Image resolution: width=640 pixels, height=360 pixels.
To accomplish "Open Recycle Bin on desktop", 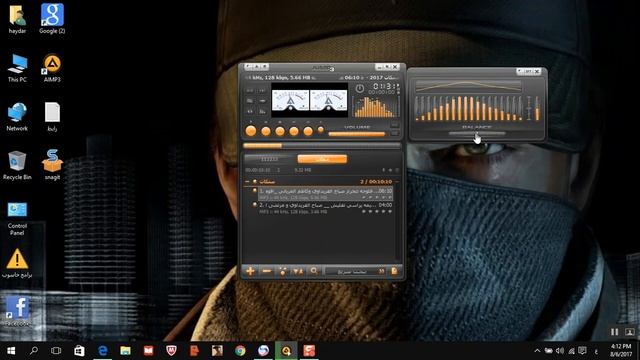I will (17, 166).
